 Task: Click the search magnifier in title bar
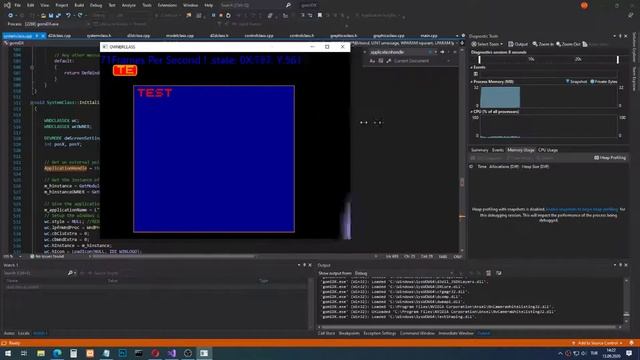click(288, 5)
